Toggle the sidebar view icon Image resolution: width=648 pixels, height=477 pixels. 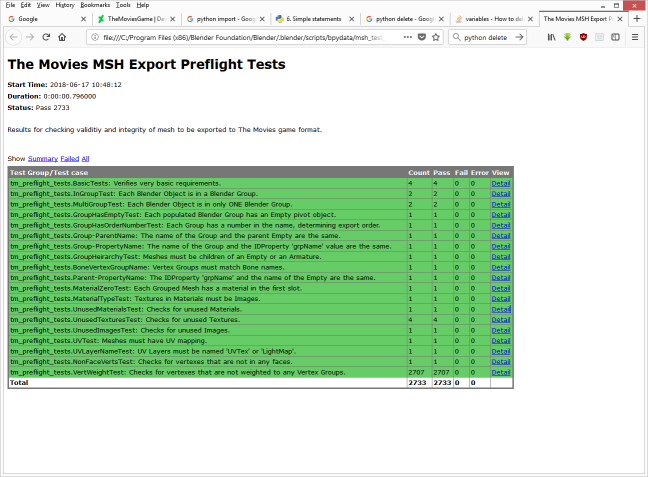615,37
